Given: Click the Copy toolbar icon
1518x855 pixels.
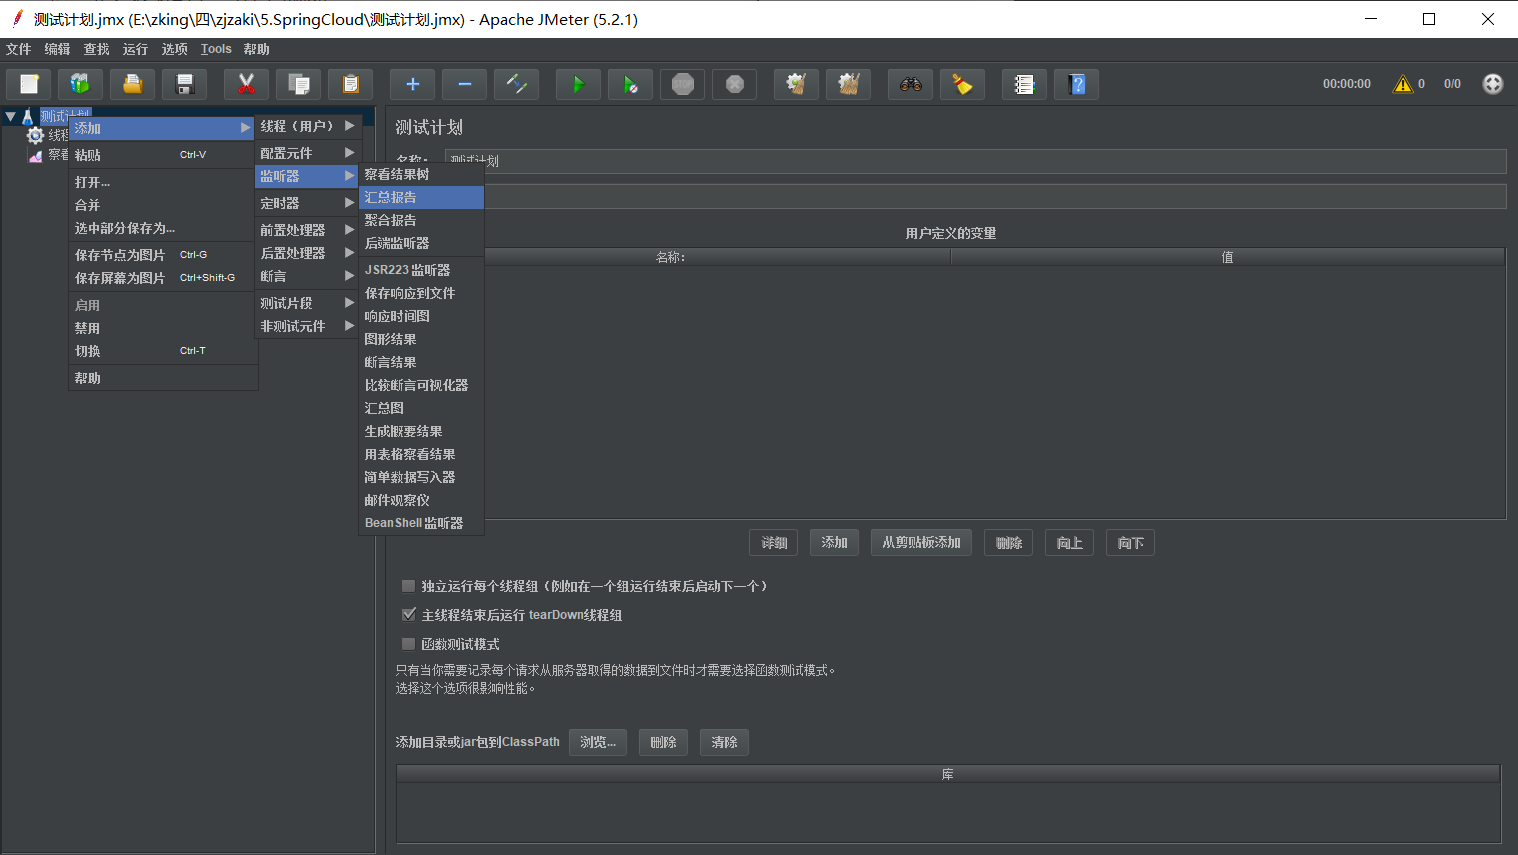Looking at the screenshot, I should (298, 84).
